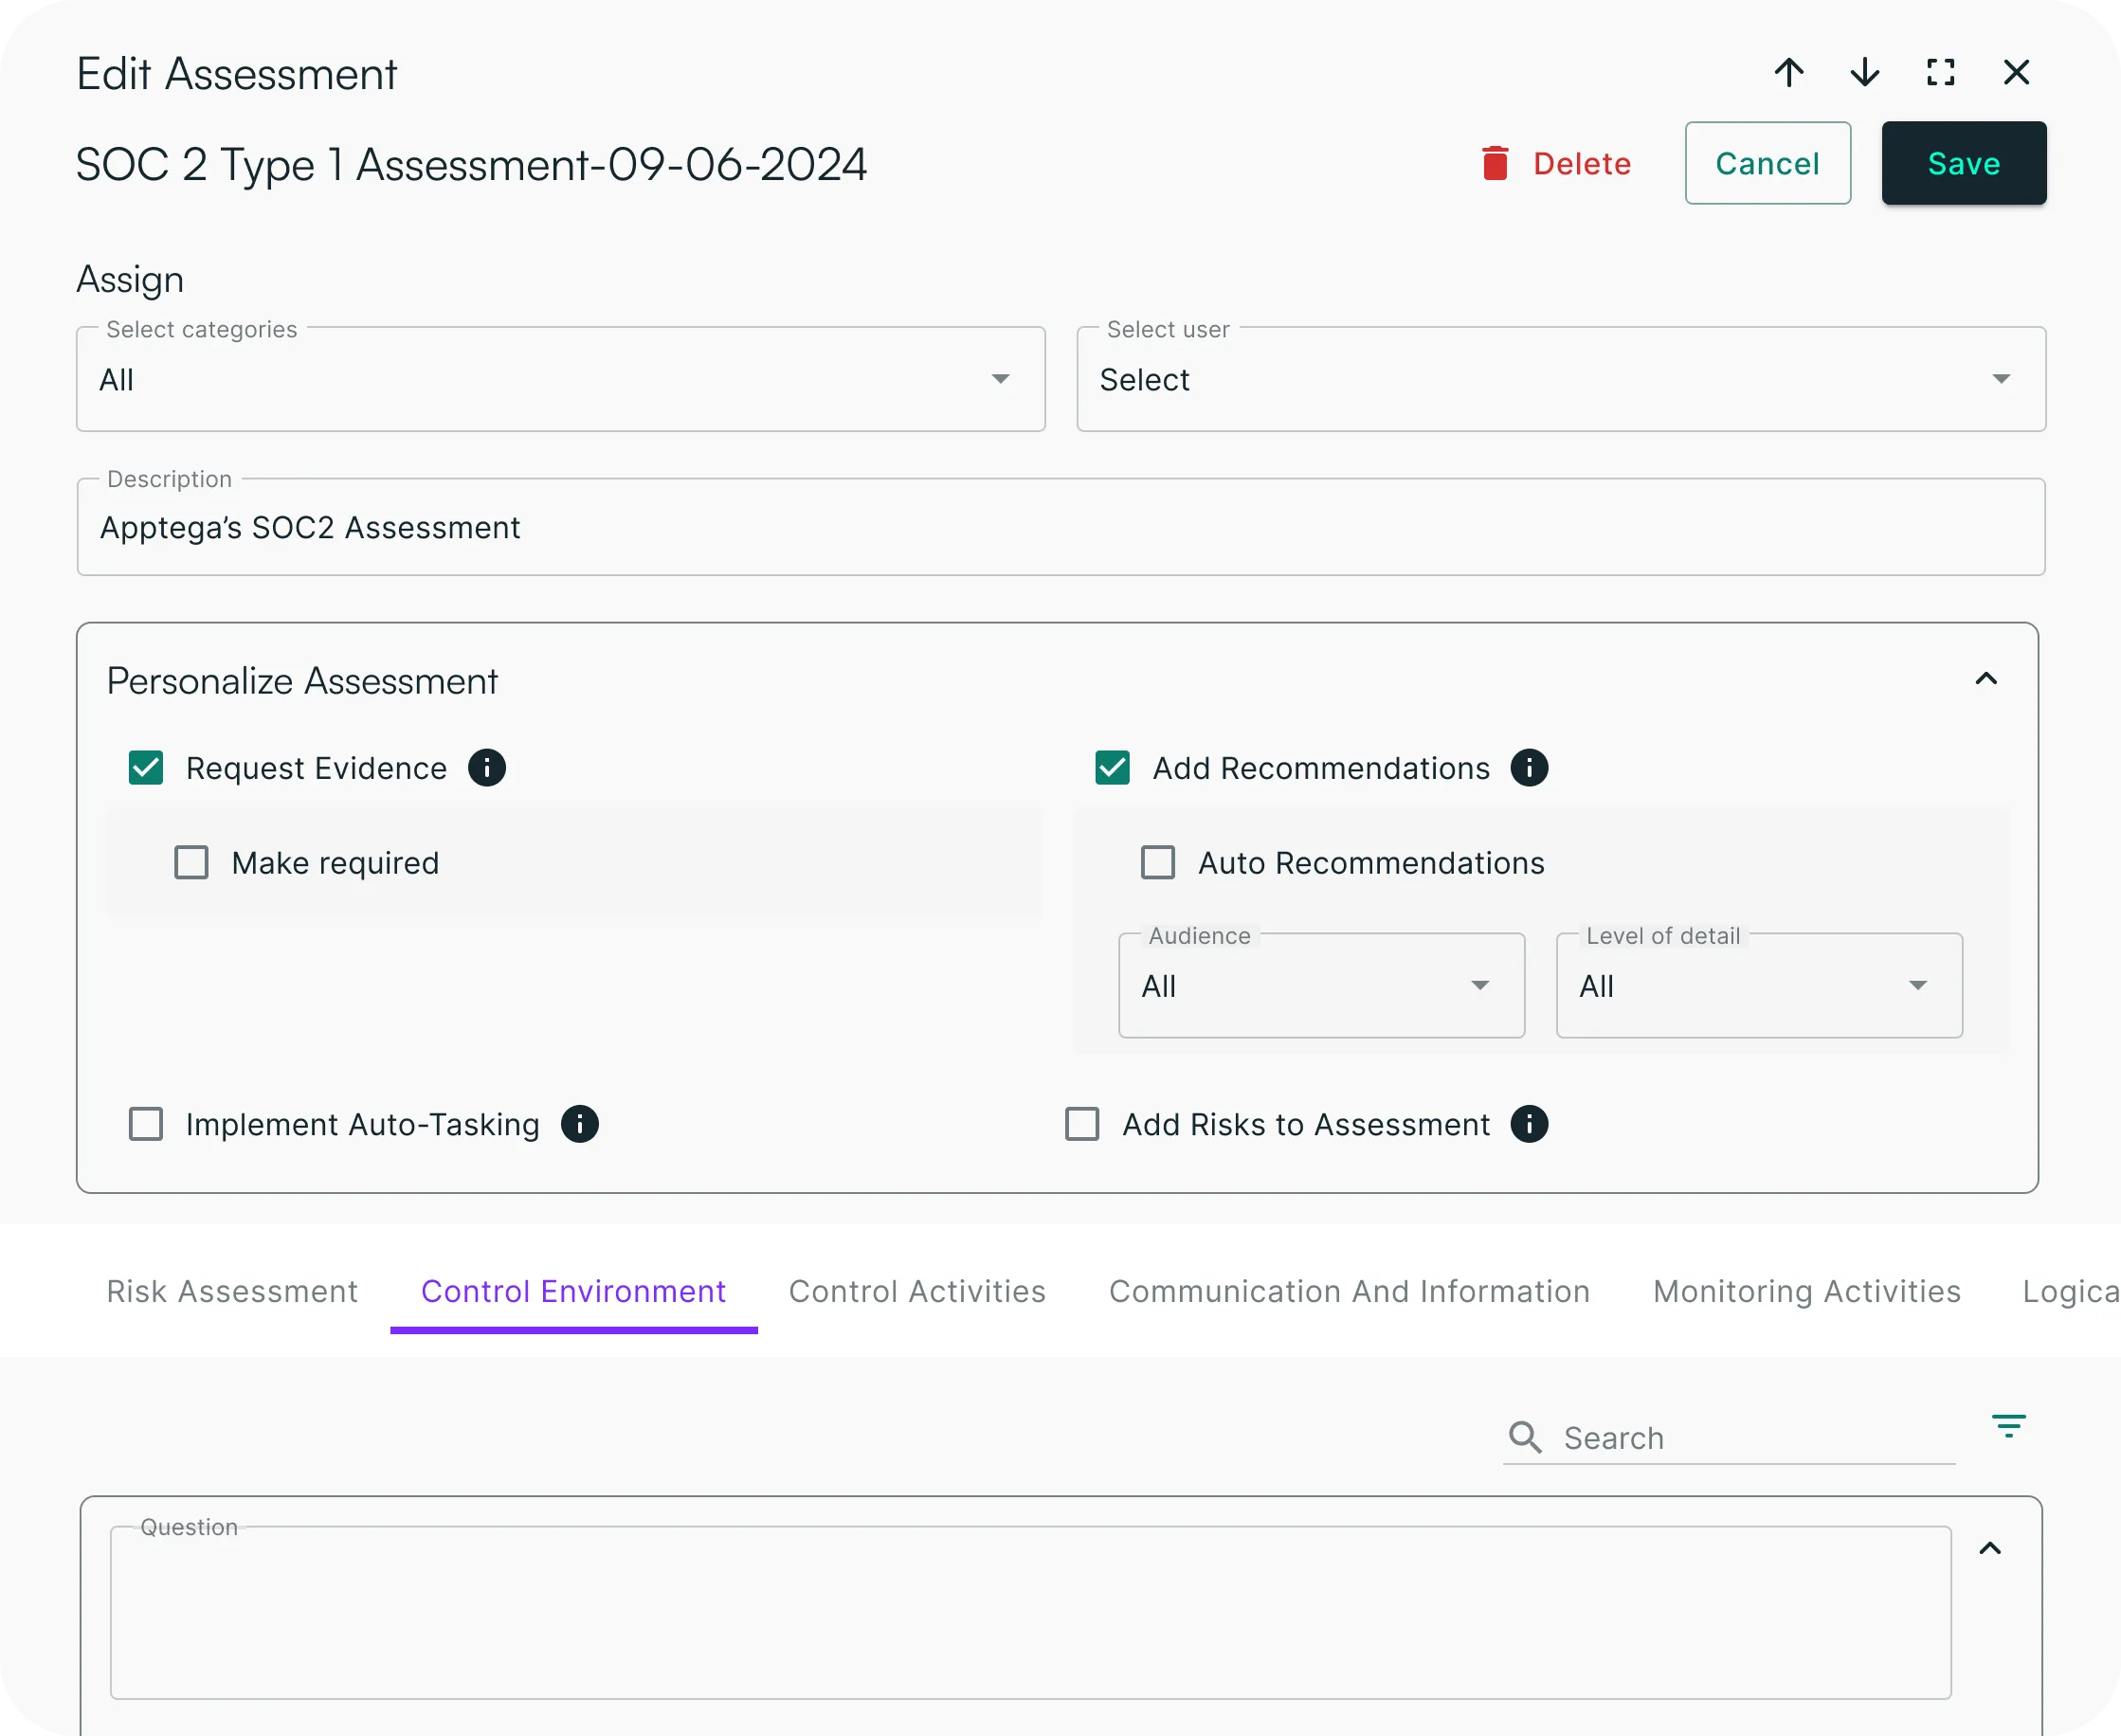Show info for Add Recommendations

pos(1529,768)
